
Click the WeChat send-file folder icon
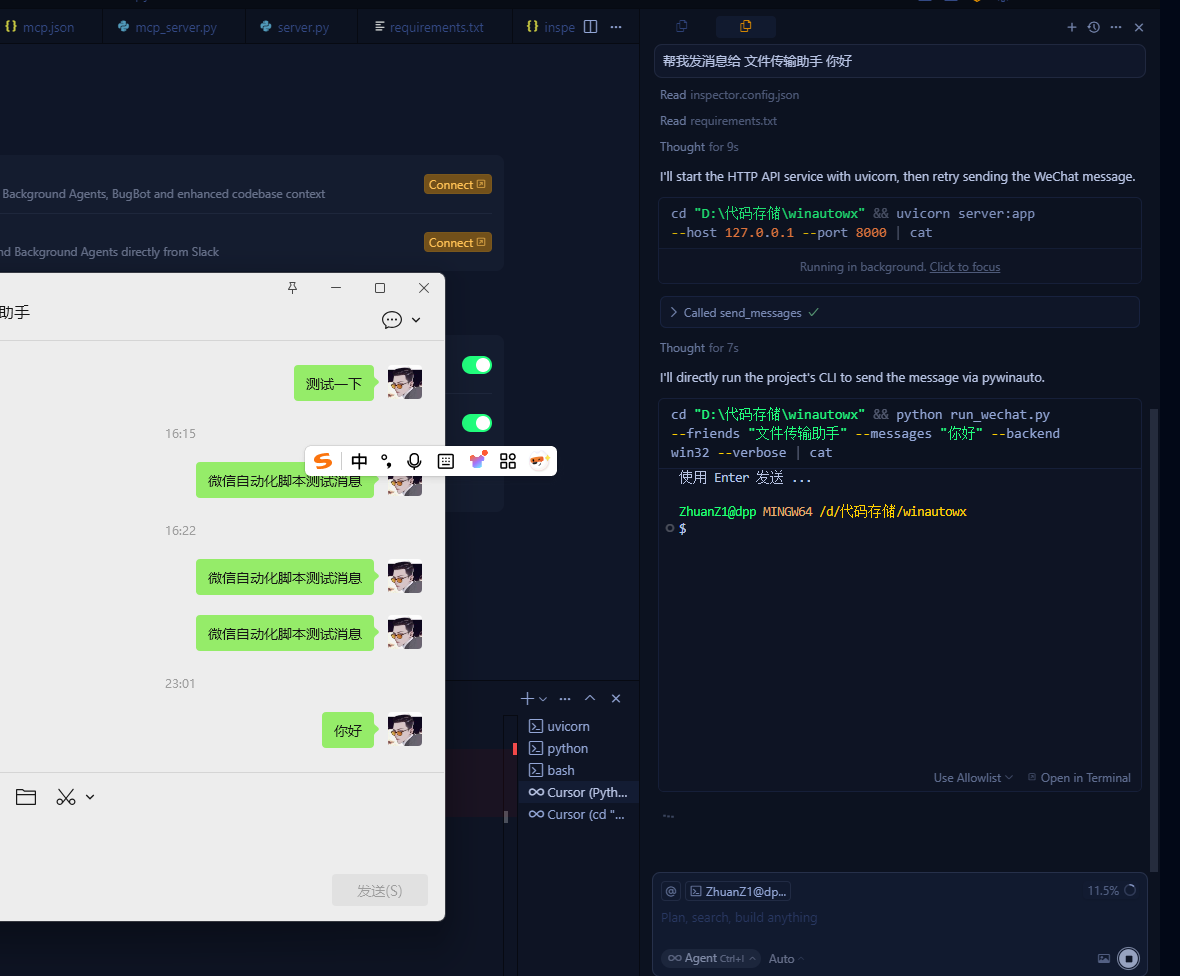click(x=26, y=796)
